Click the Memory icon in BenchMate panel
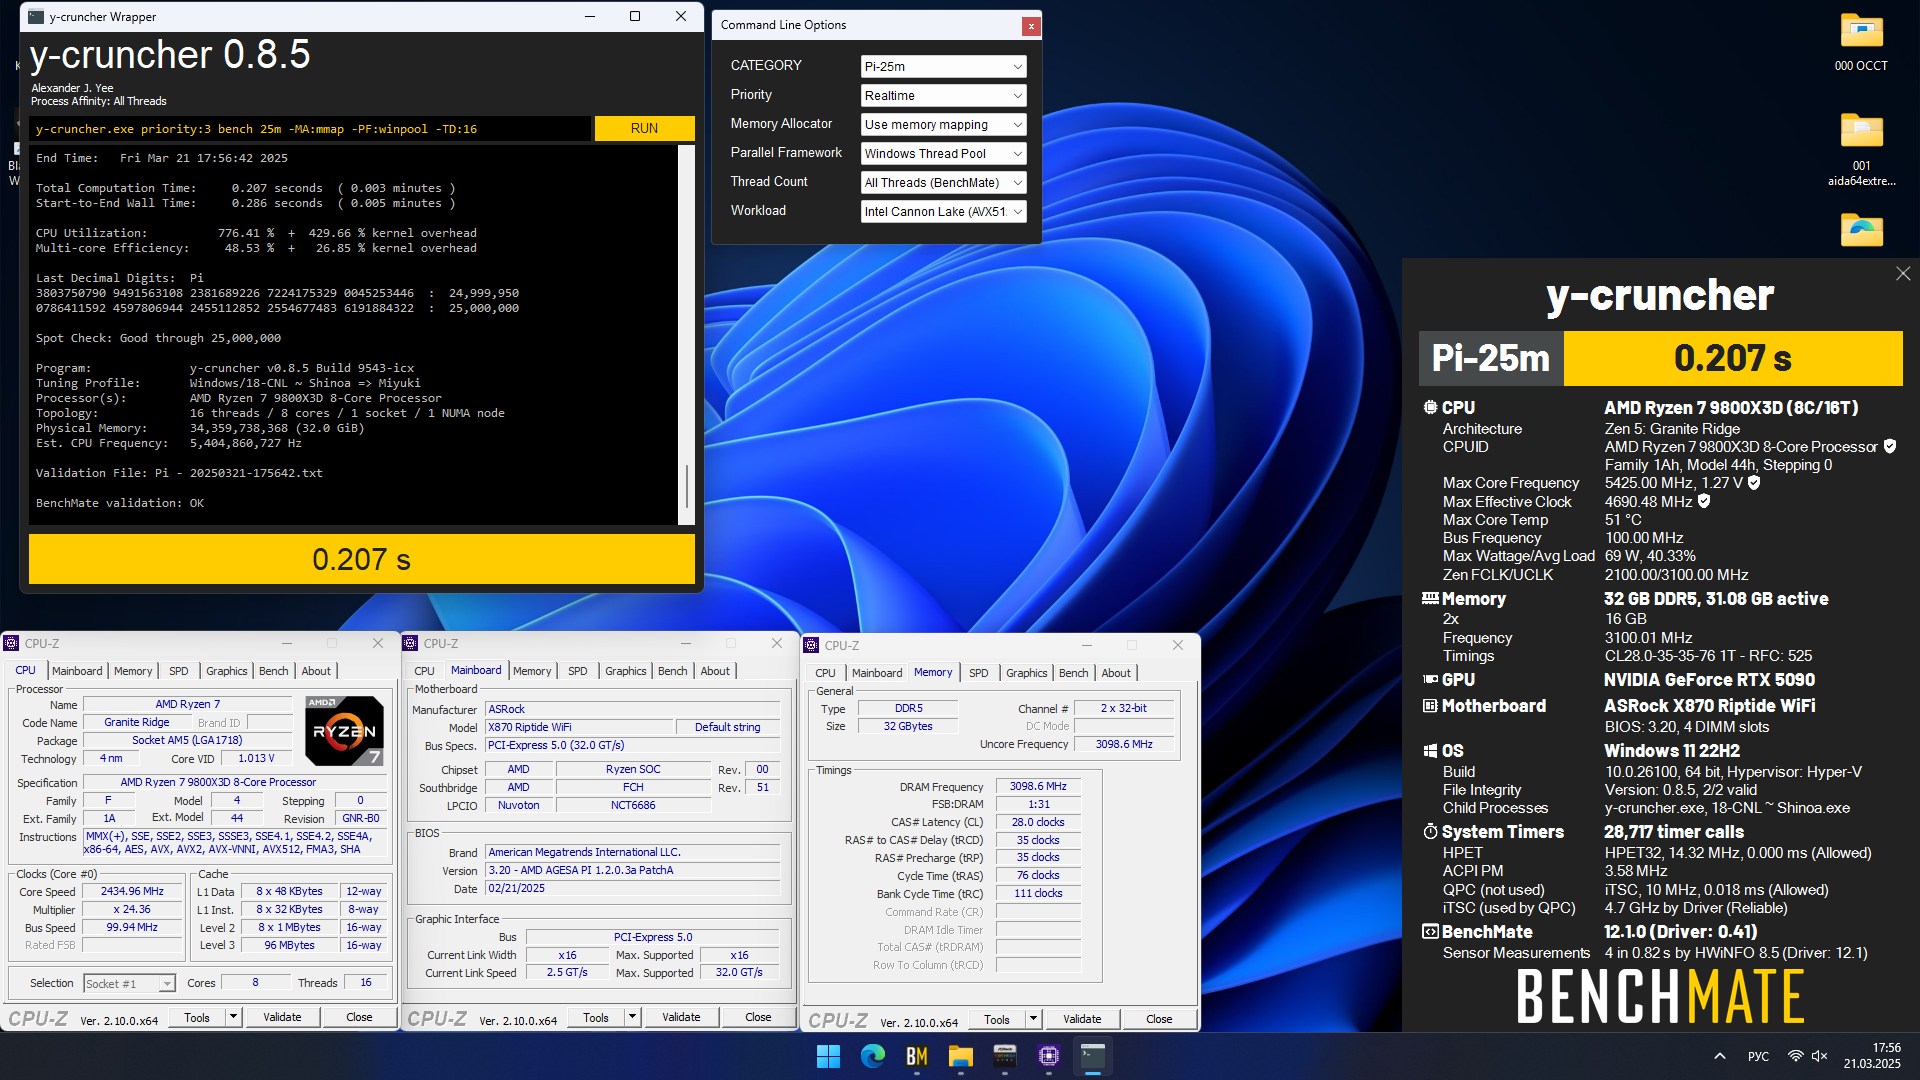This screenshot has height=1080, width=1920. click(x=1430, y=599)
